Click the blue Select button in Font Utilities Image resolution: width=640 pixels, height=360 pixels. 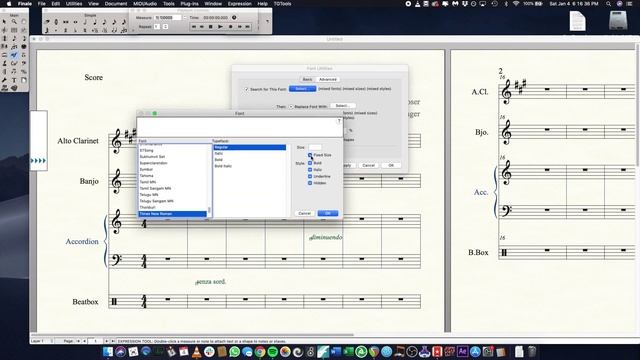coord(302,89)
